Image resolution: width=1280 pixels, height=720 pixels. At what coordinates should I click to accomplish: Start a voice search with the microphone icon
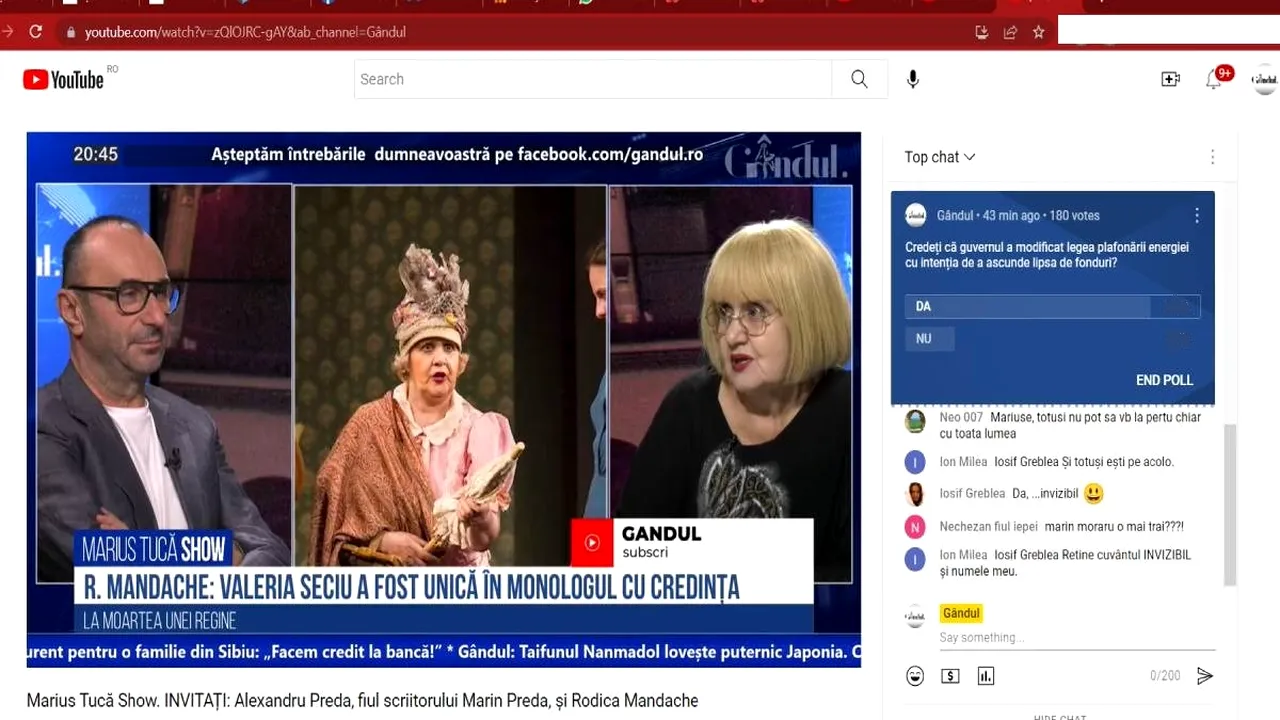[912, 79]
